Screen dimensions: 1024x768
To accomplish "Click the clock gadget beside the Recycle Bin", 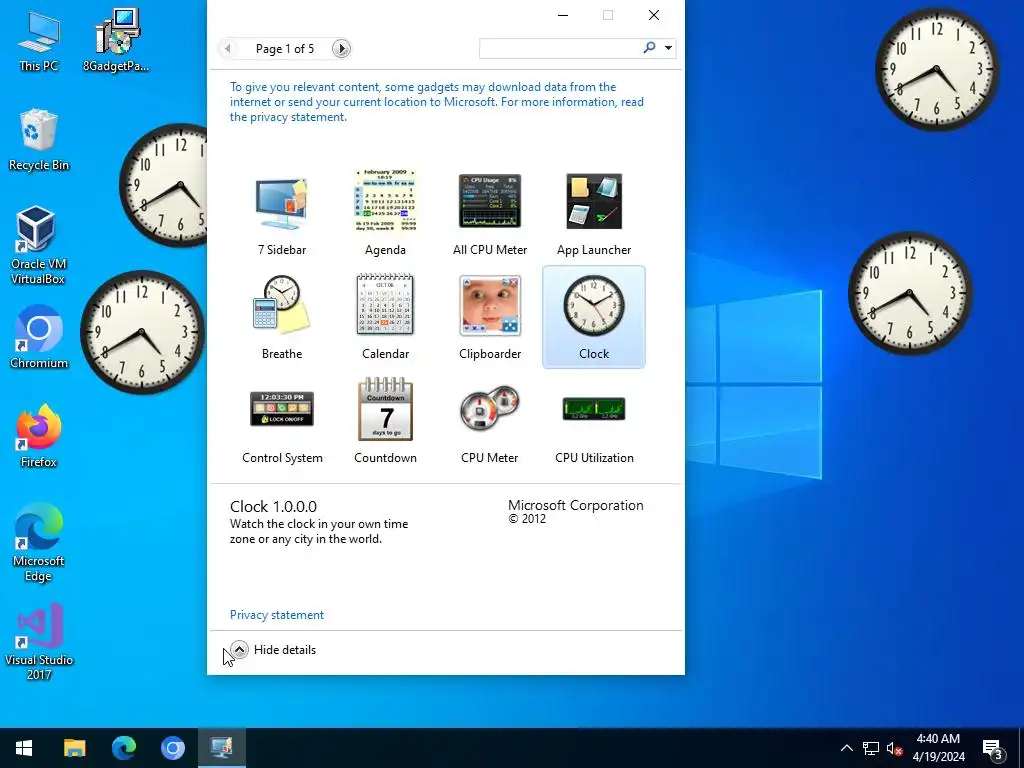I will 163,185.
